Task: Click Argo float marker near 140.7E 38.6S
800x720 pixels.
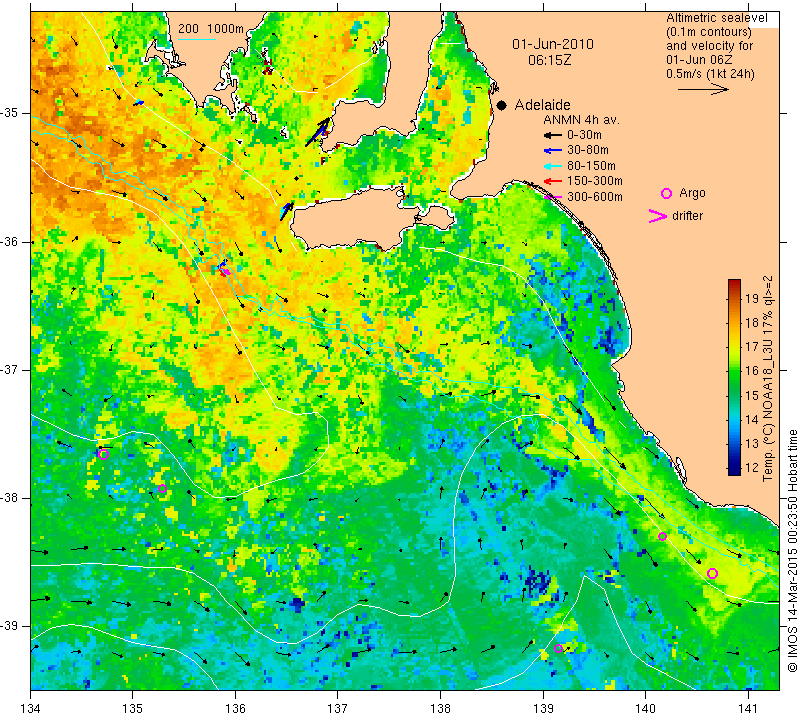Action: click(x=712, y=573)
